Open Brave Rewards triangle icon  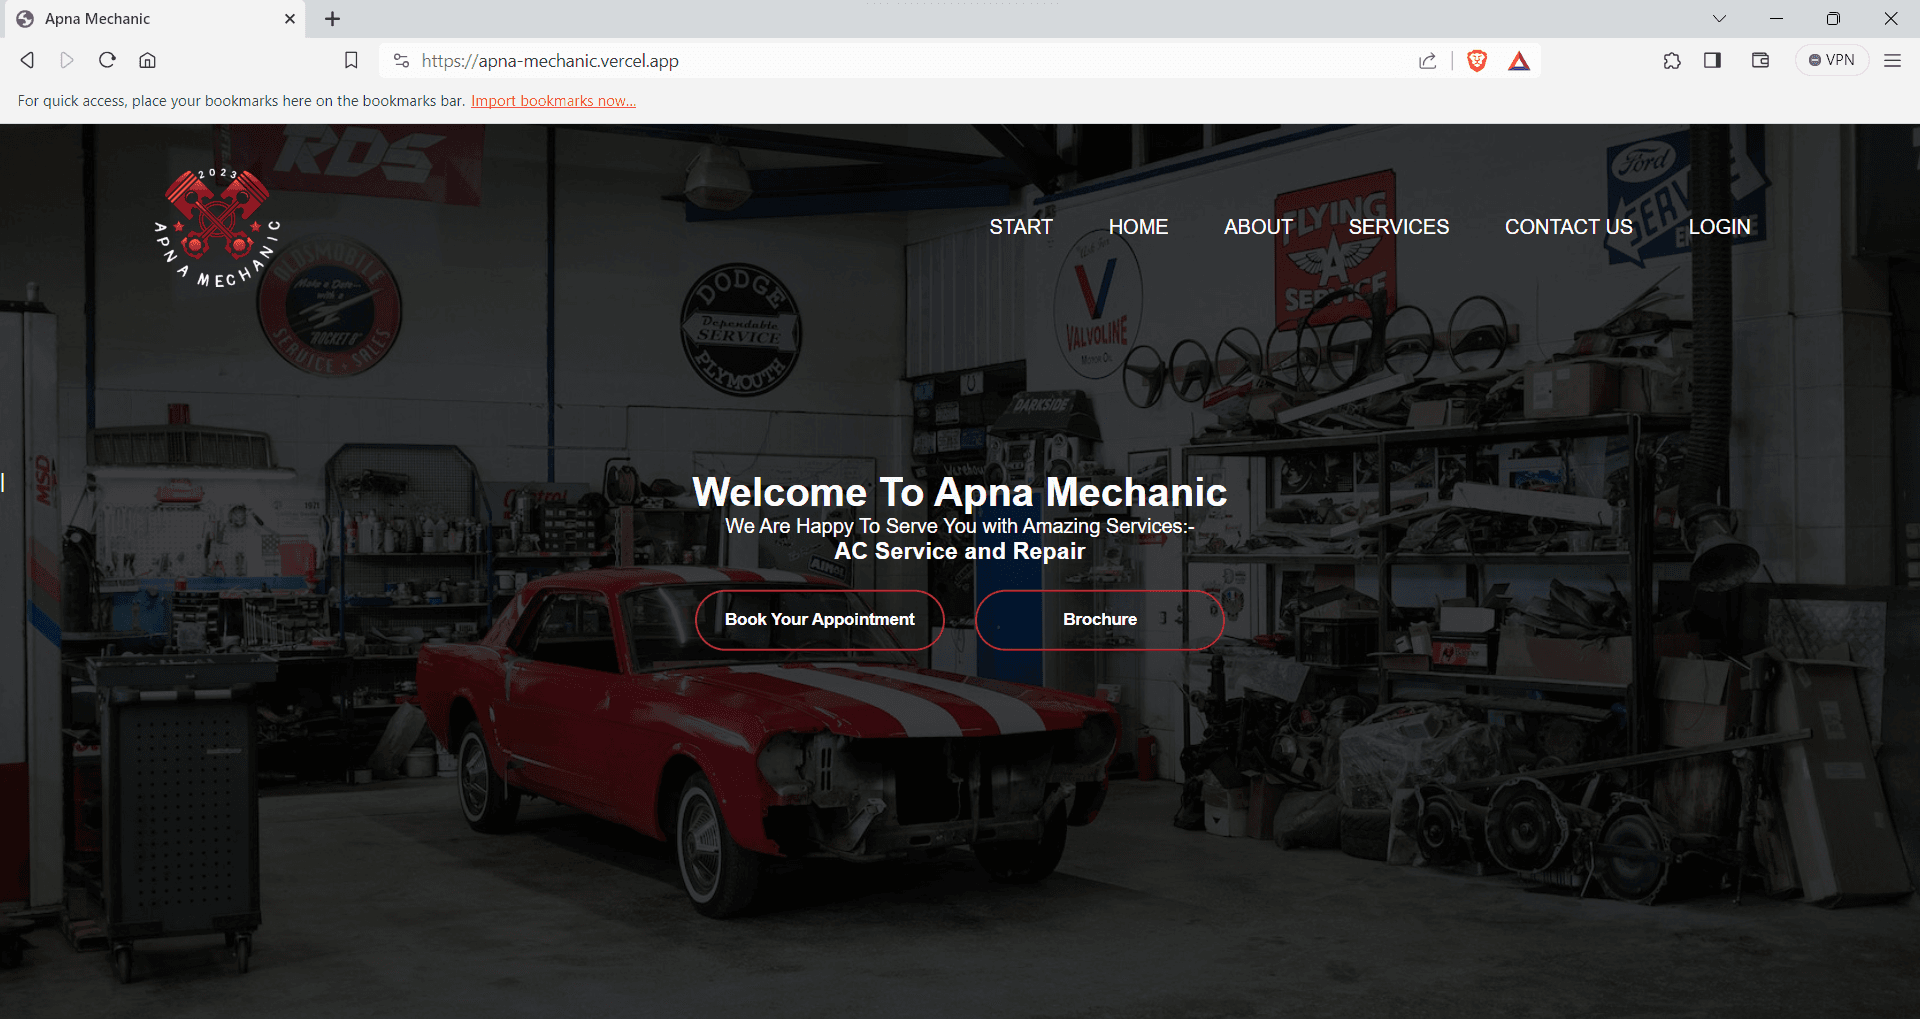click(1519, 61)
